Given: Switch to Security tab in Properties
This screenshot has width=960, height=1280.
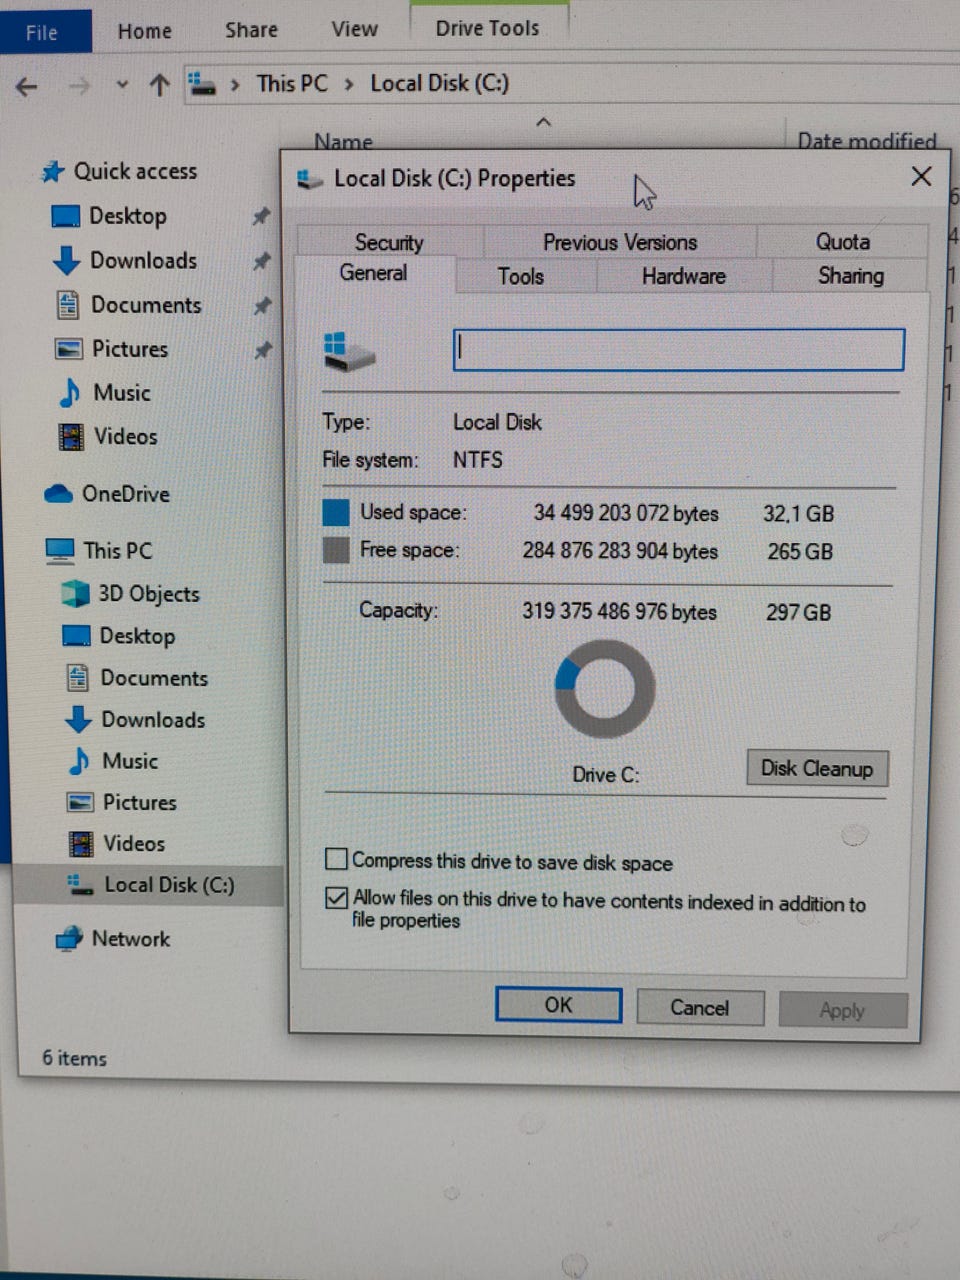Looking at the screenshot, I should click(389, 242).
